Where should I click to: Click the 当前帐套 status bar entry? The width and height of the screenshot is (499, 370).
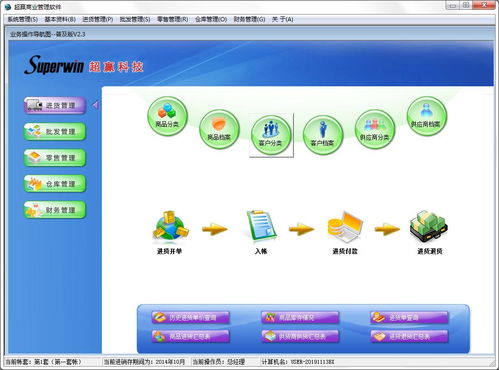tap(44, 362)
